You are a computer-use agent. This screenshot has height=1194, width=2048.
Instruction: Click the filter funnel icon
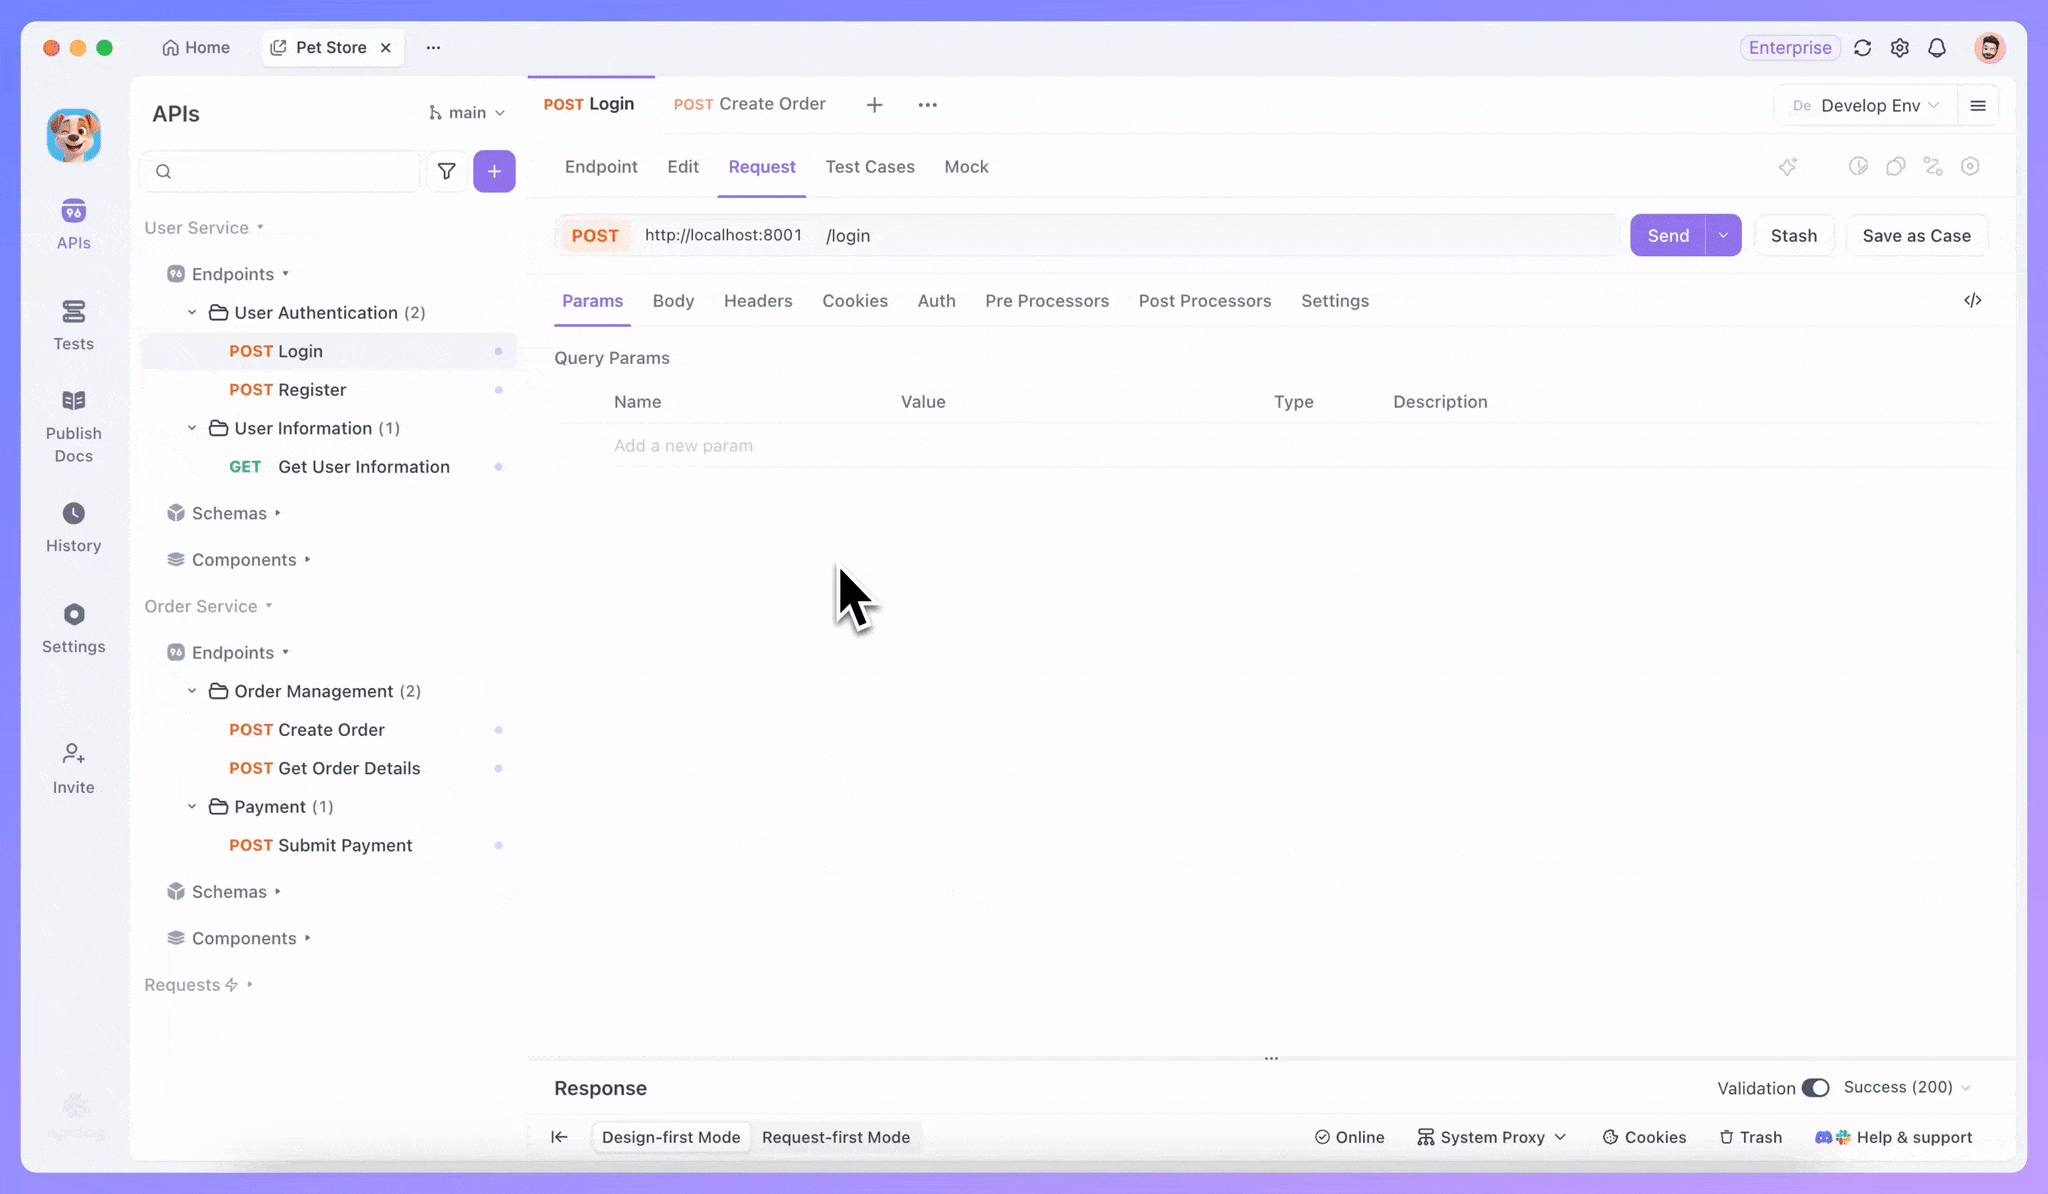tap(446, 171)
